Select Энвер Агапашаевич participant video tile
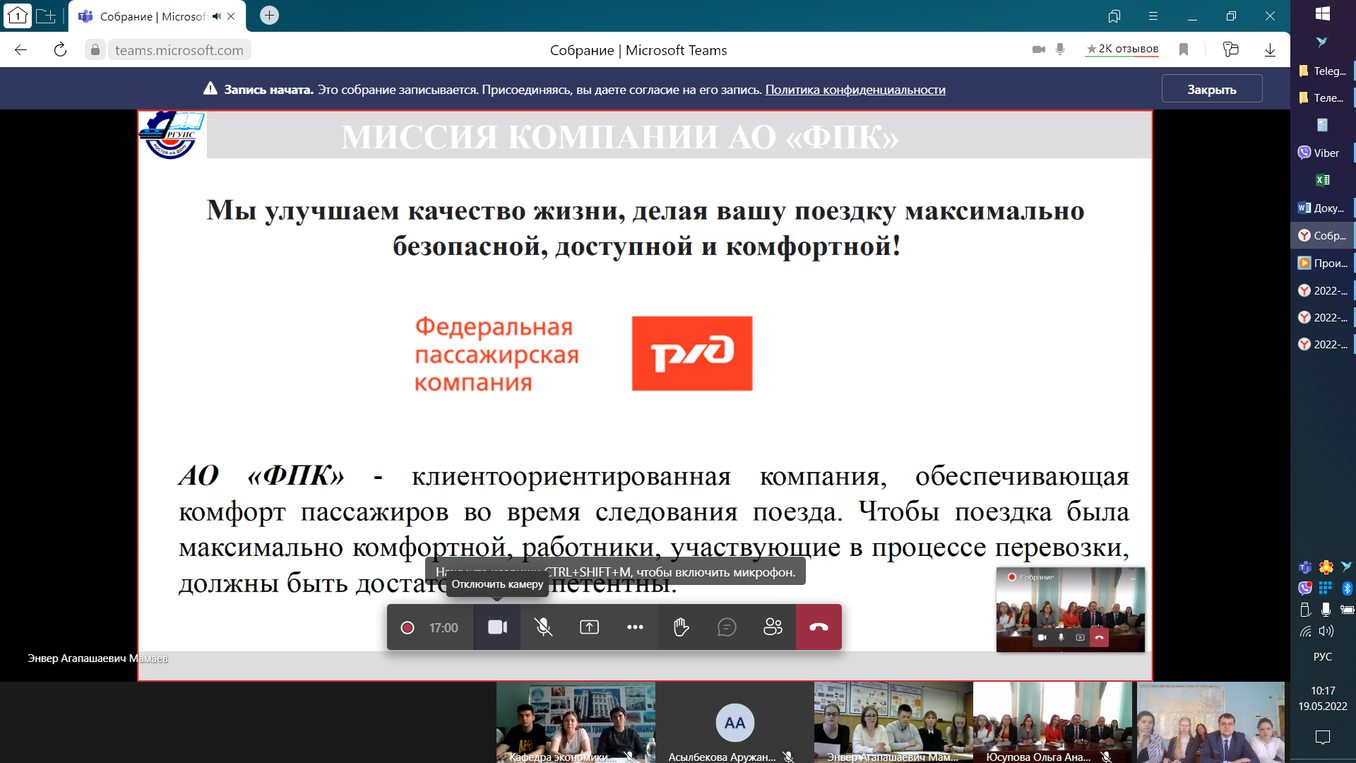1356x763 pixels. click(x=893, y=723)
